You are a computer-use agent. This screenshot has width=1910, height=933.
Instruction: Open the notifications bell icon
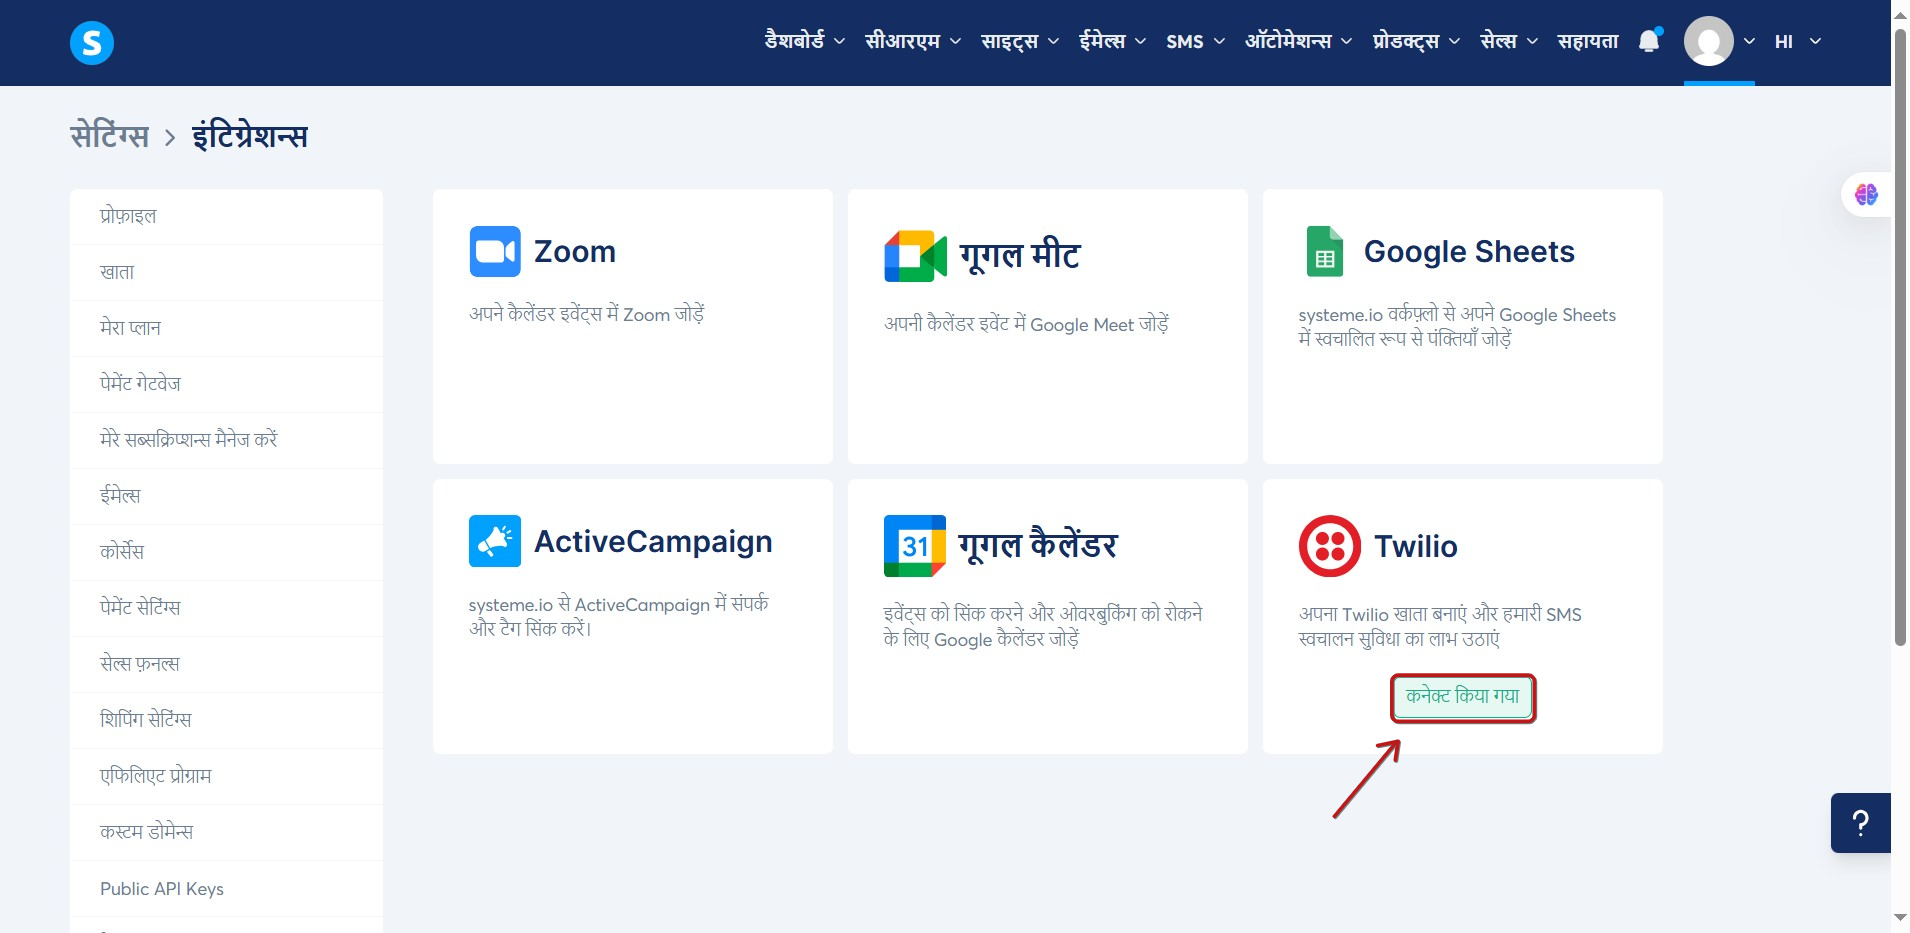tap(1649, 41)
